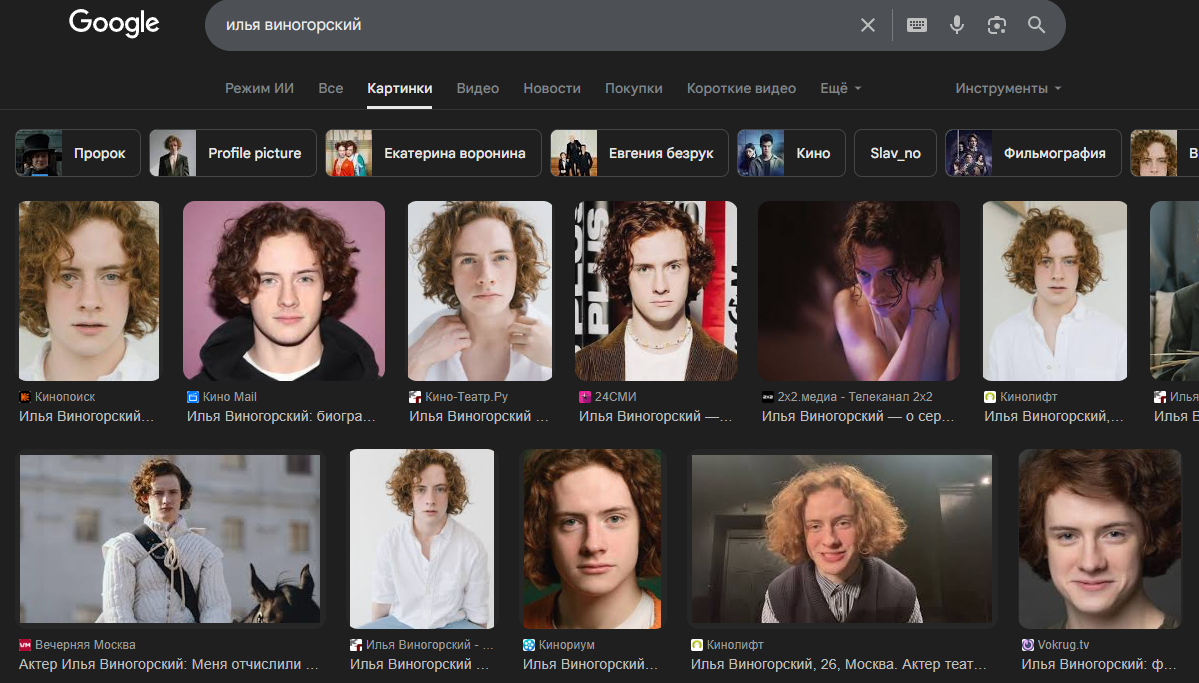Switch to Все results tab
1199x683 pixels.
[x=330, y=88]
